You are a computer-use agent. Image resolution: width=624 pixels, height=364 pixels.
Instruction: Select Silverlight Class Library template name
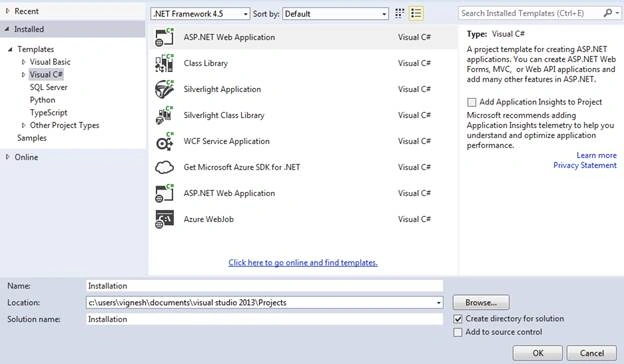tap(224, 115)
